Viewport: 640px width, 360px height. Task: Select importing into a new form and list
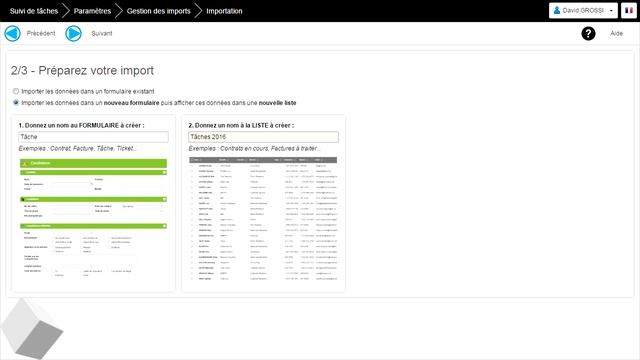point(16,102)
